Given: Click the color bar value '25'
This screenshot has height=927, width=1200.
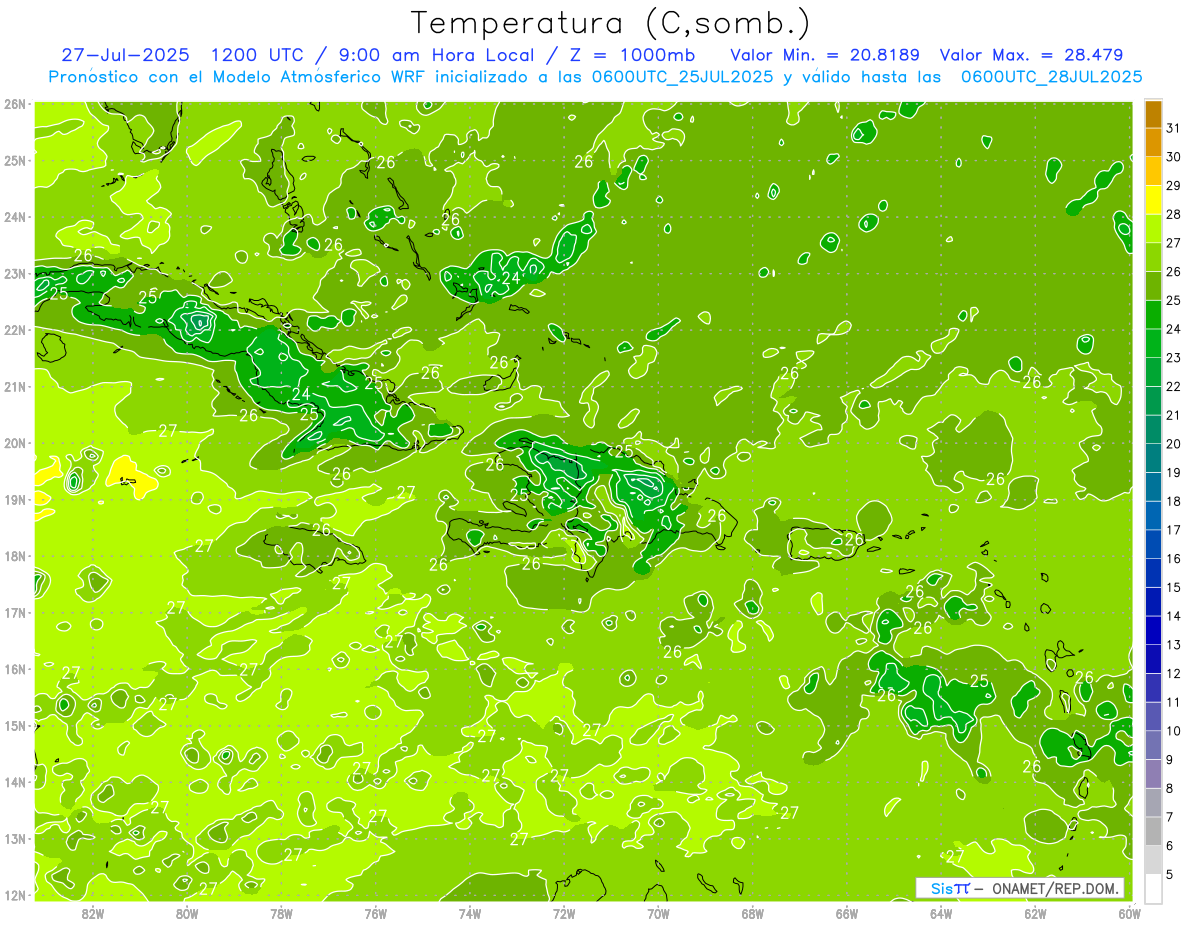Looking at the screenshot, I should [x=1173, y=300].
